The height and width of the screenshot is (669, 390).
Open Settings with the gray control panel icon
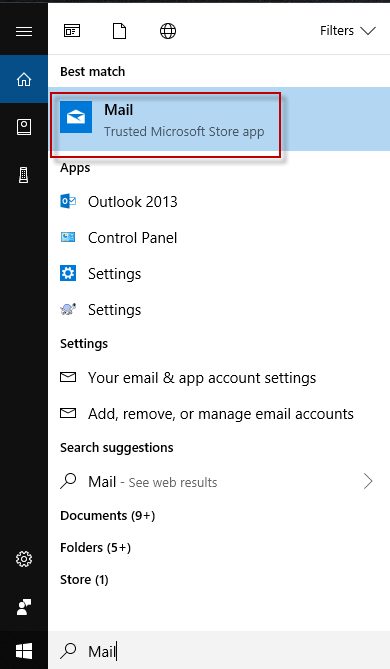click(x=219, y=310)
